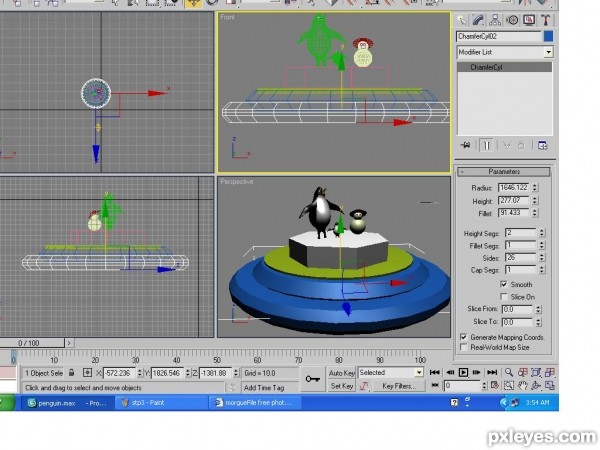Click the Make Unique icon
Viewport: 600px width, 450px height.
507,145
